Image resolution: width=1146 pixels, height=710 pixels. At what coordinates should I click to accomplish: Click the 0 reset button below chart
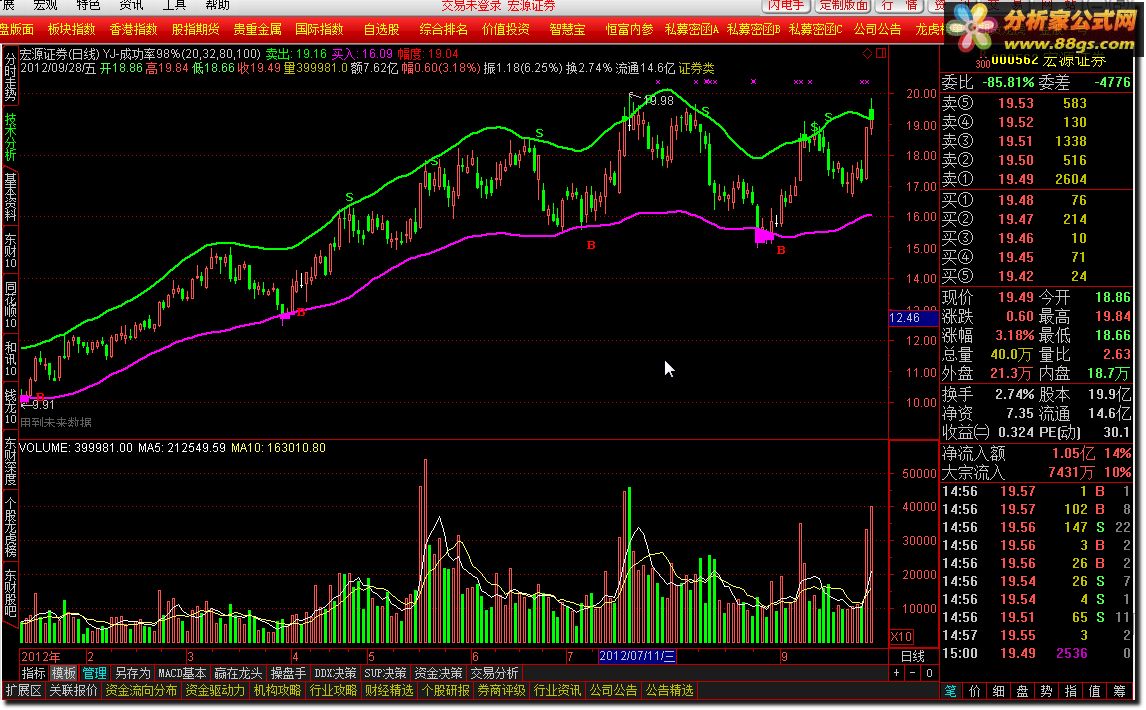point(928,673)
